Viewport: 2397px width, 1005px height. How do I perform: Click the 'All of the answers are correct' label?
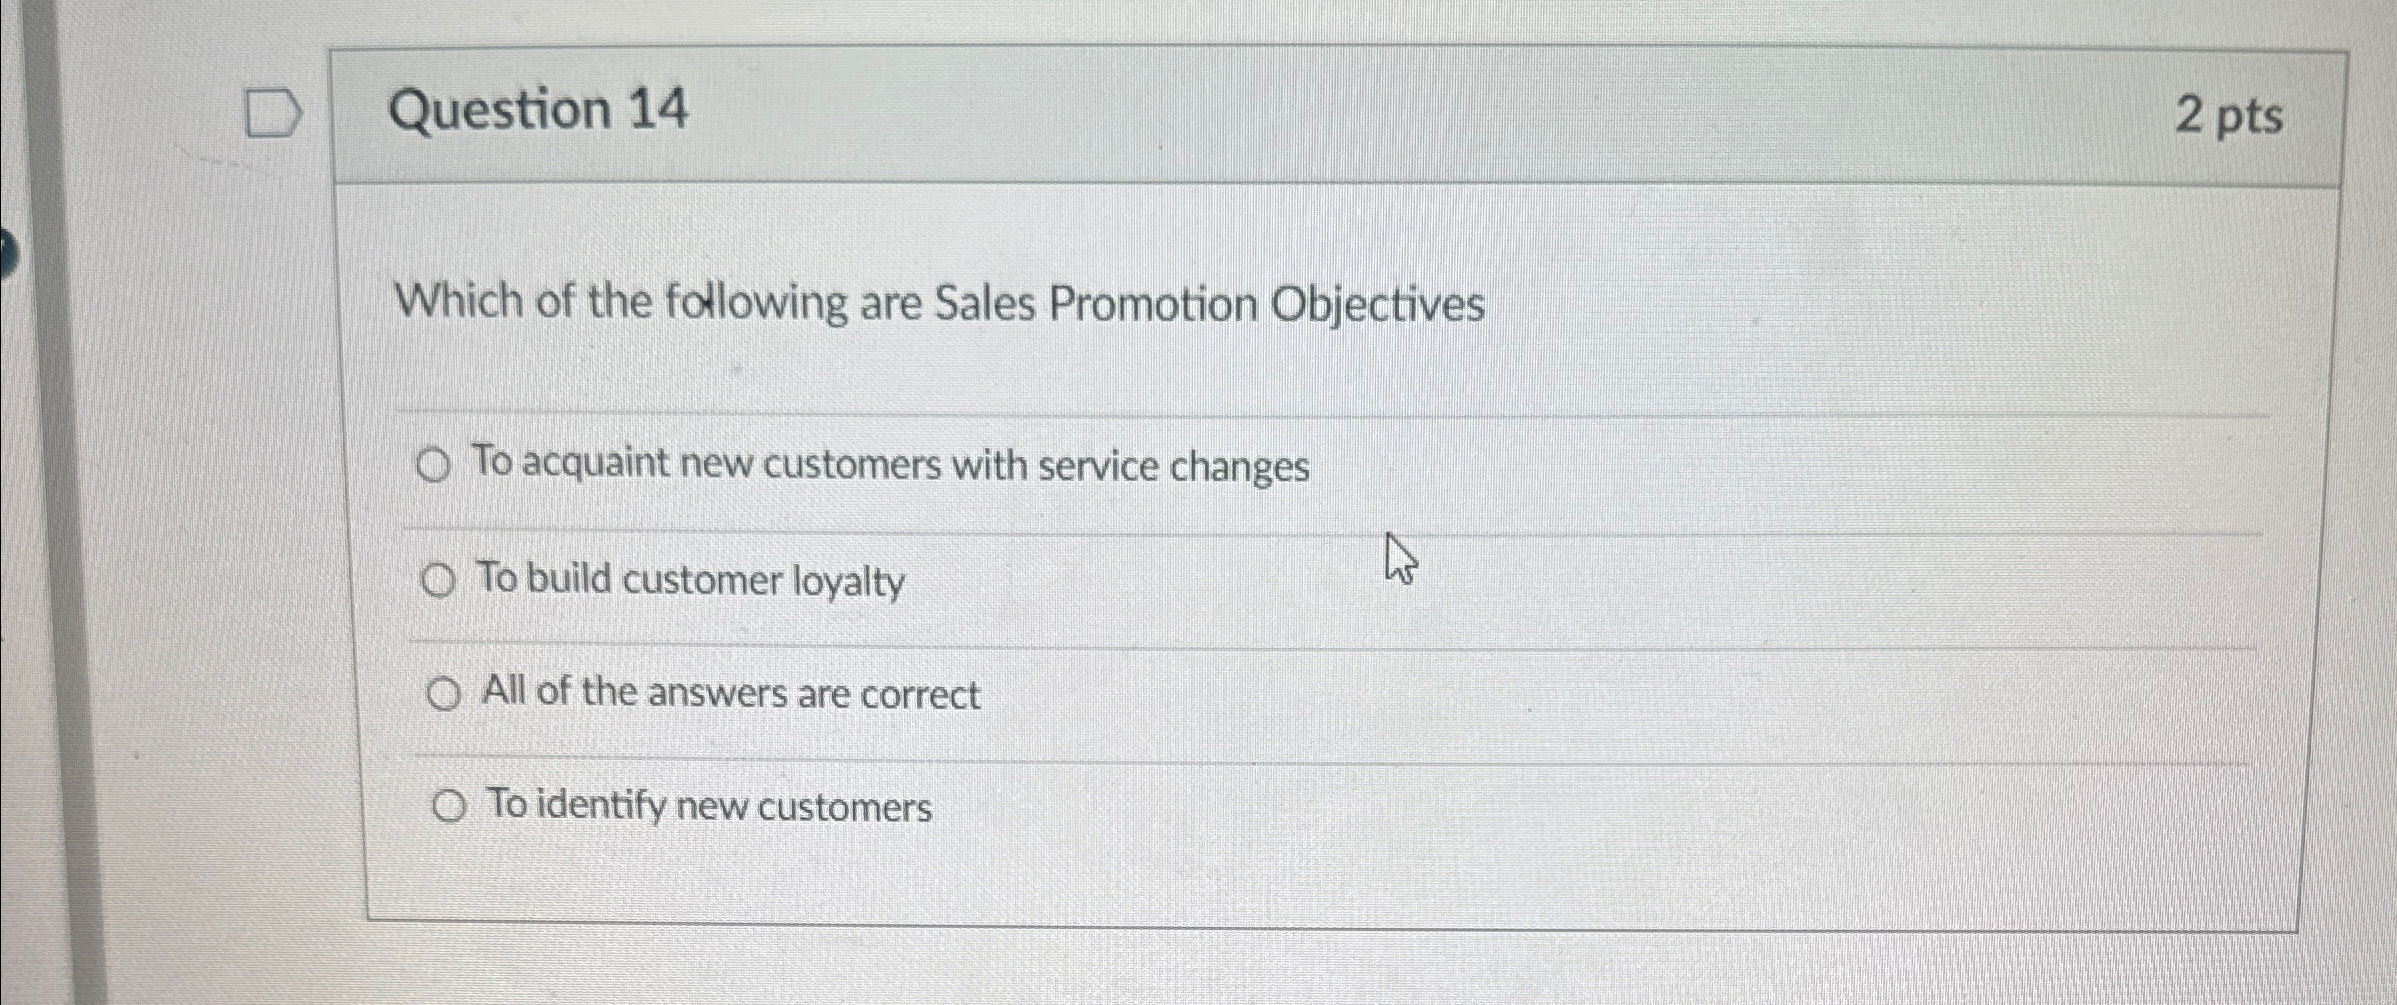[x=731, y=693]
